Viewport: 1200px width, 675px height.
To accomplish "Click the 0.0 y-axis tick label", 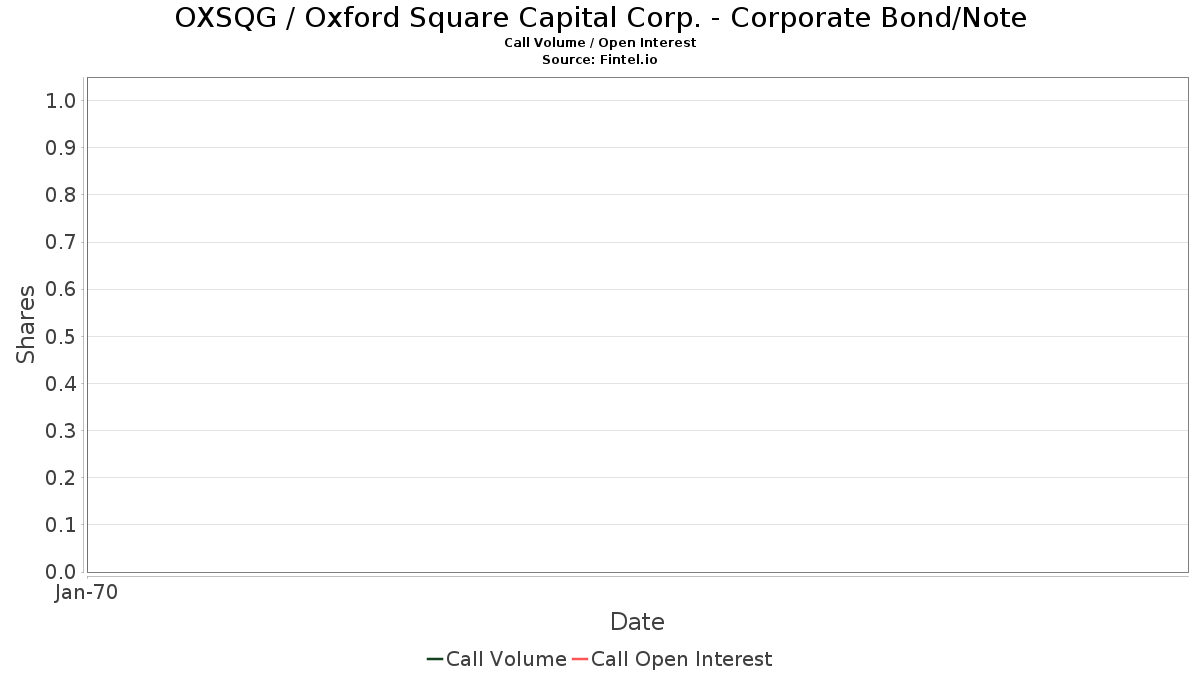I will pyautogui.click(x=61, y=572).
